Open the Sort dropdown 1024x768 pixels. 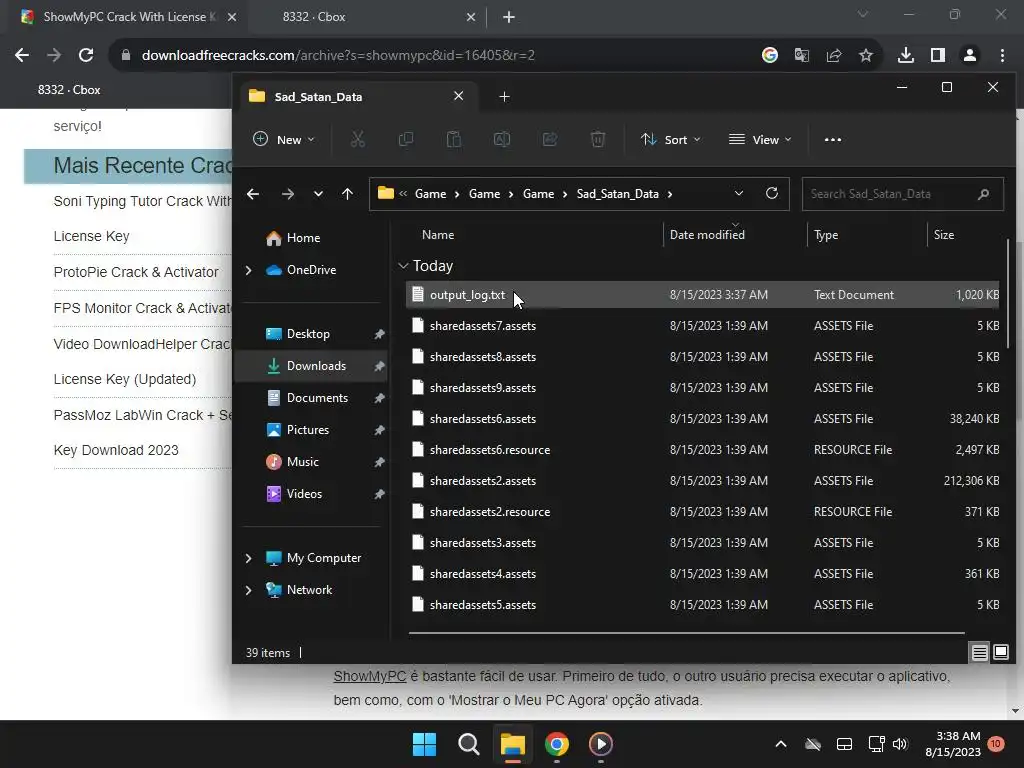(671, 140)
